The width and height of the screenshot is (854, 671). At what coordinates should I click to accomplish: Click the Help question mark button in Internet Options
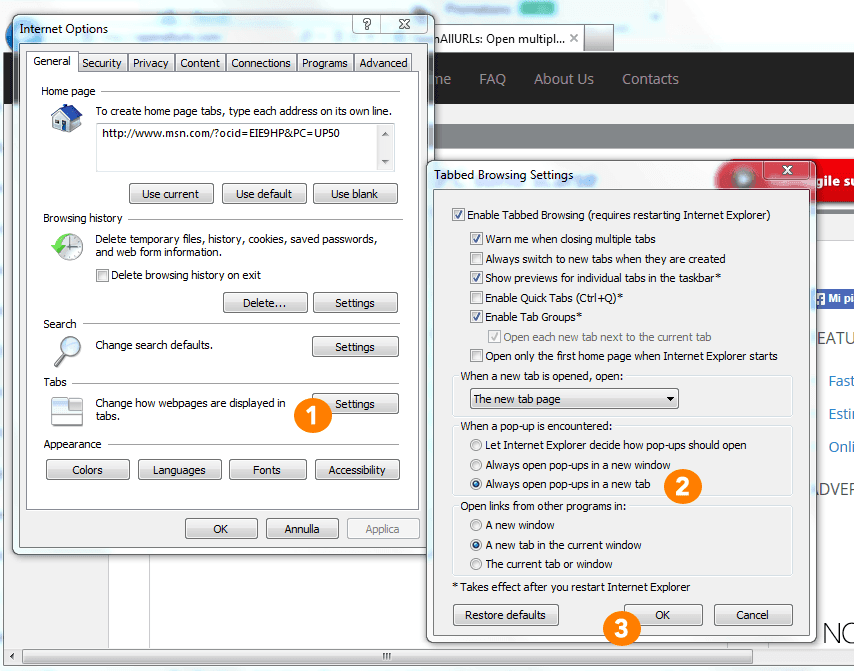367,24
